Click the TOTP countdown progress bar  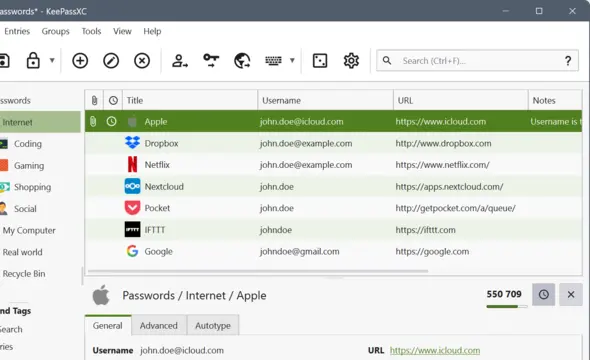coord(506,307)
